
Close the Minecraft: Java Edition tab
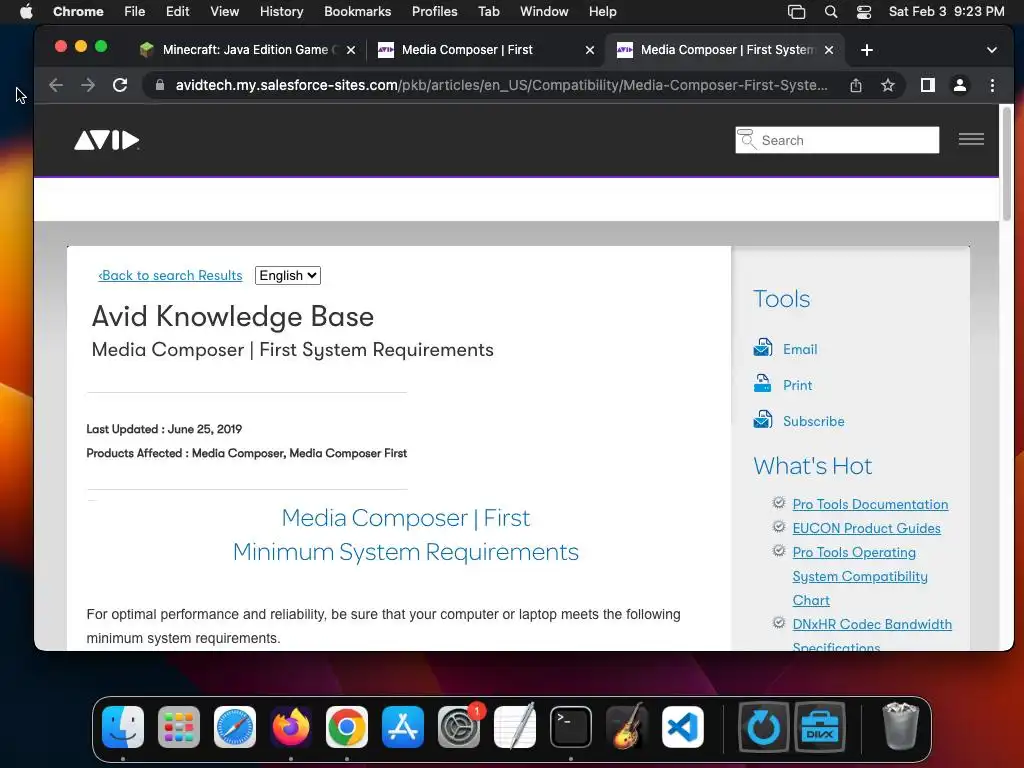pyautogui.click(x=351, y=50)
